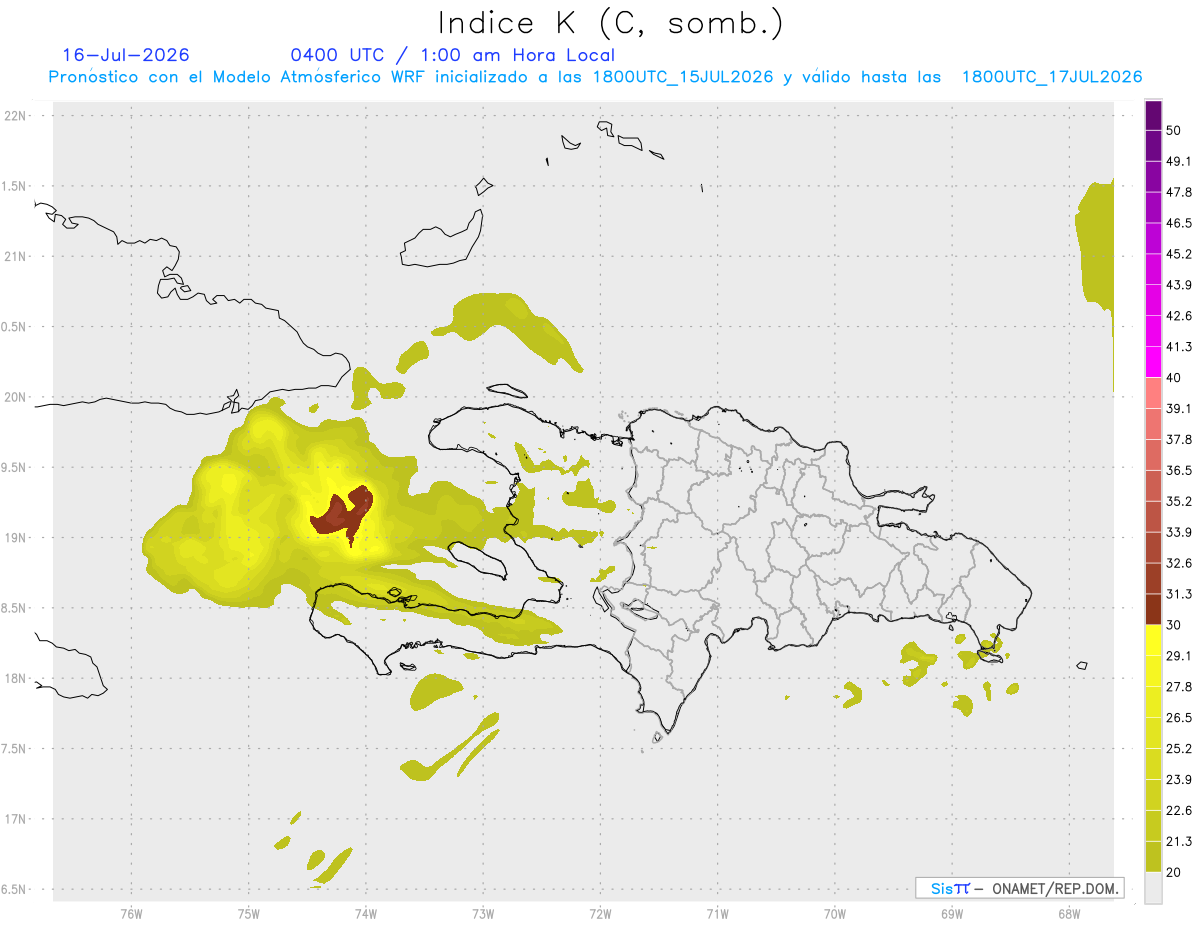The height and width of the screenshot is (927, 1200).
Task: Click the "70W" longitude label
Action: (835, 914)
